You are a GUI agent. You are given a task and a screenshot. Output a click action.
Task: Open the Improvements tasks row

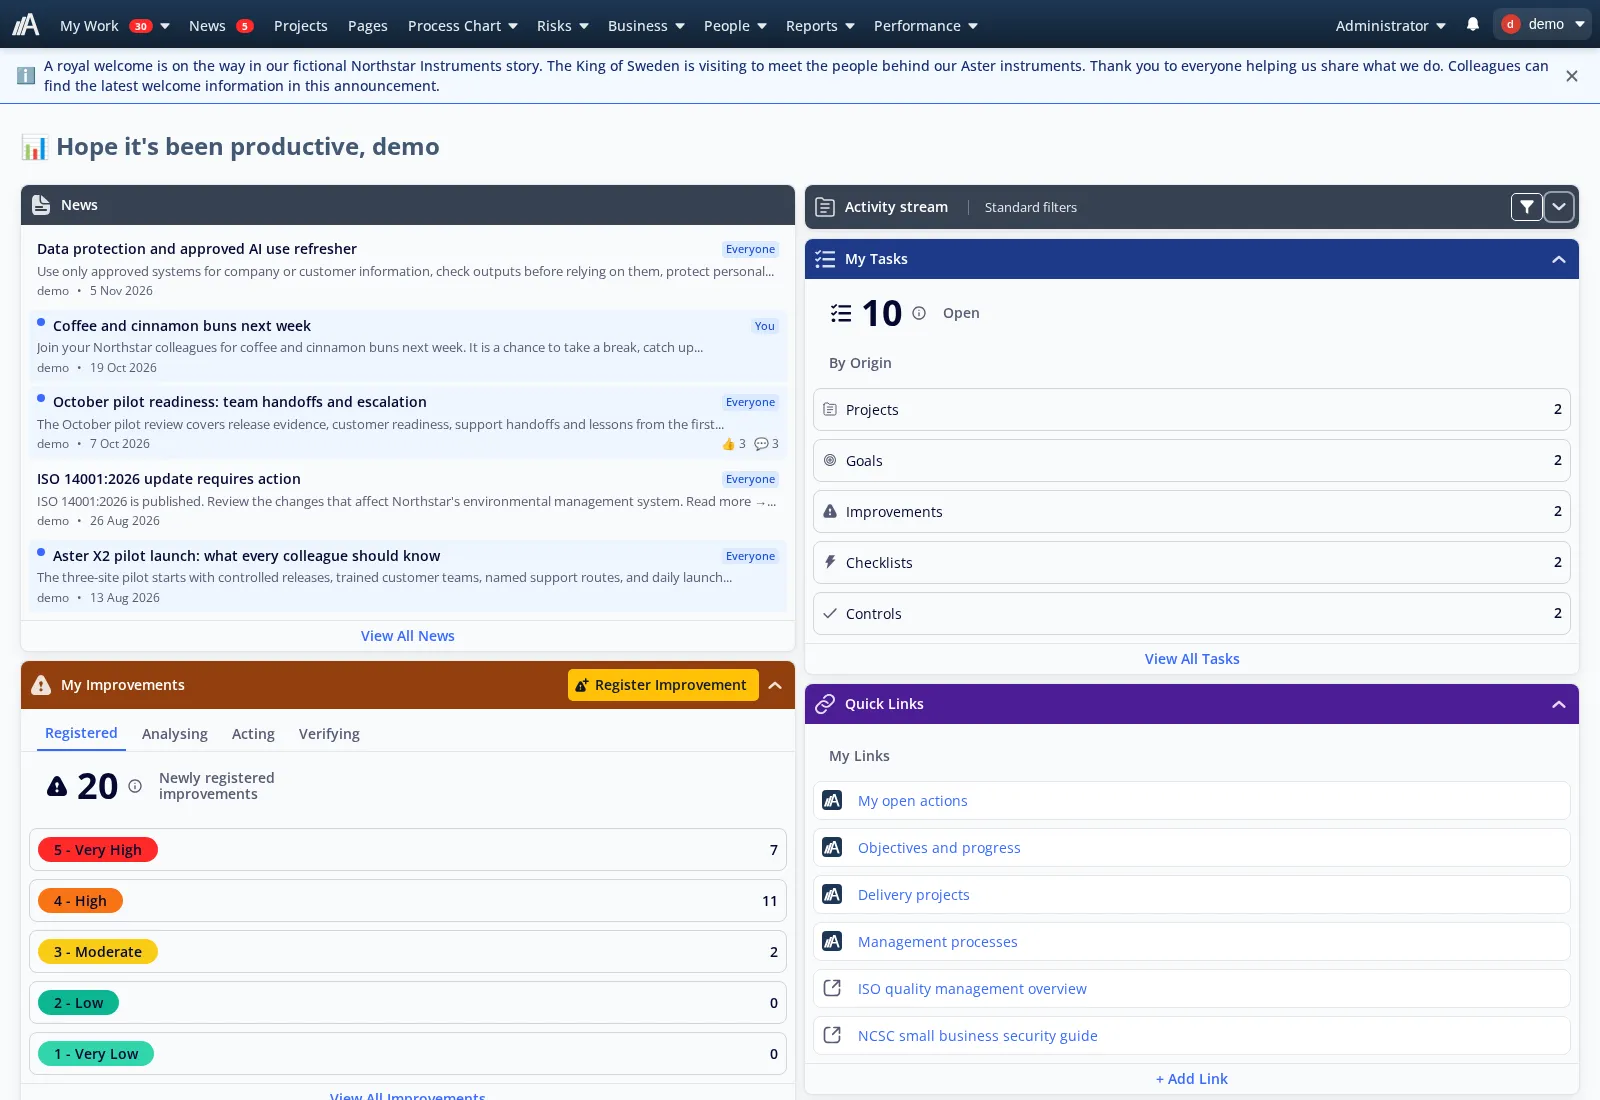click(1192, 511)
